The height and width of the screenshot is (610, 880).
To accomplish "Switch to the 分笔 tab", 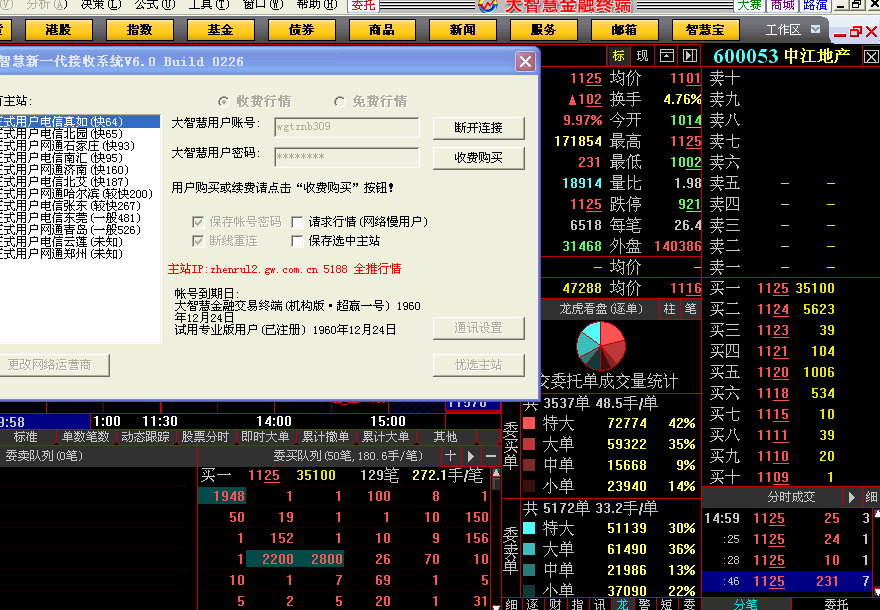I will 745,604.
